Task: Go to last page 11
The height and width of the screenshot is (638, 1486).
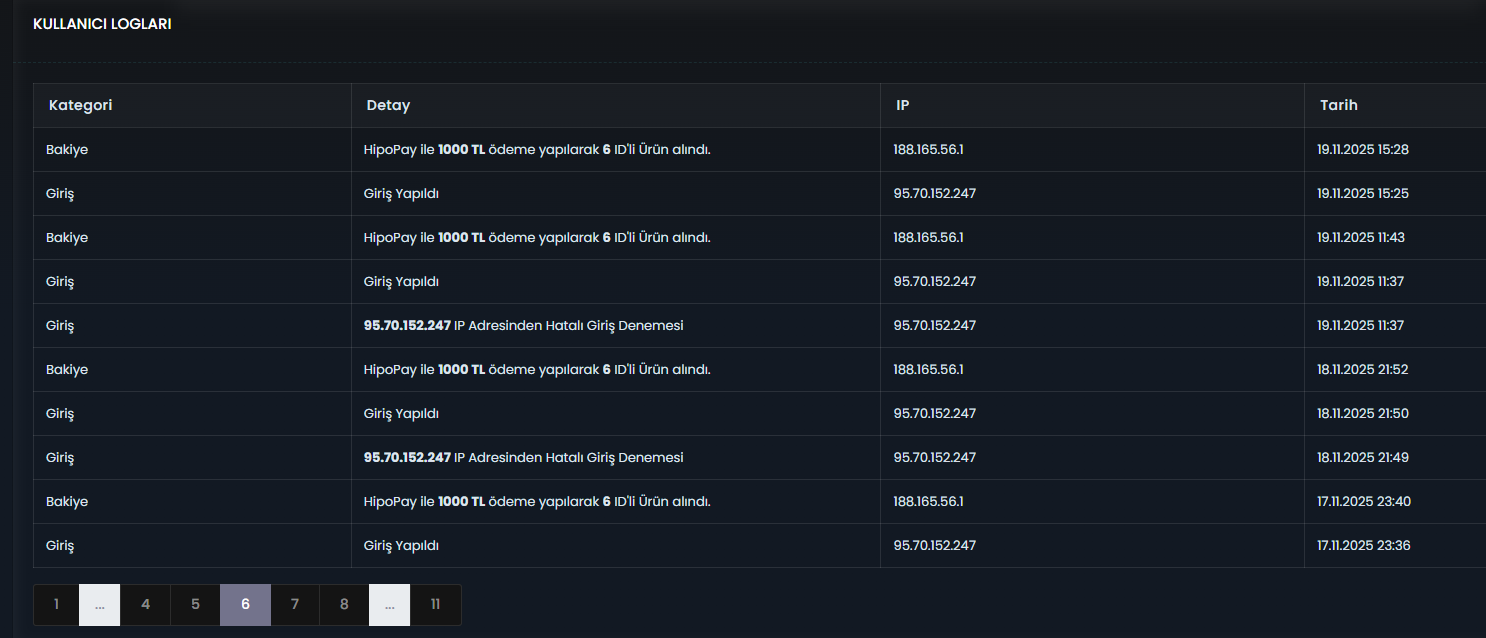Action: (436, 605)
